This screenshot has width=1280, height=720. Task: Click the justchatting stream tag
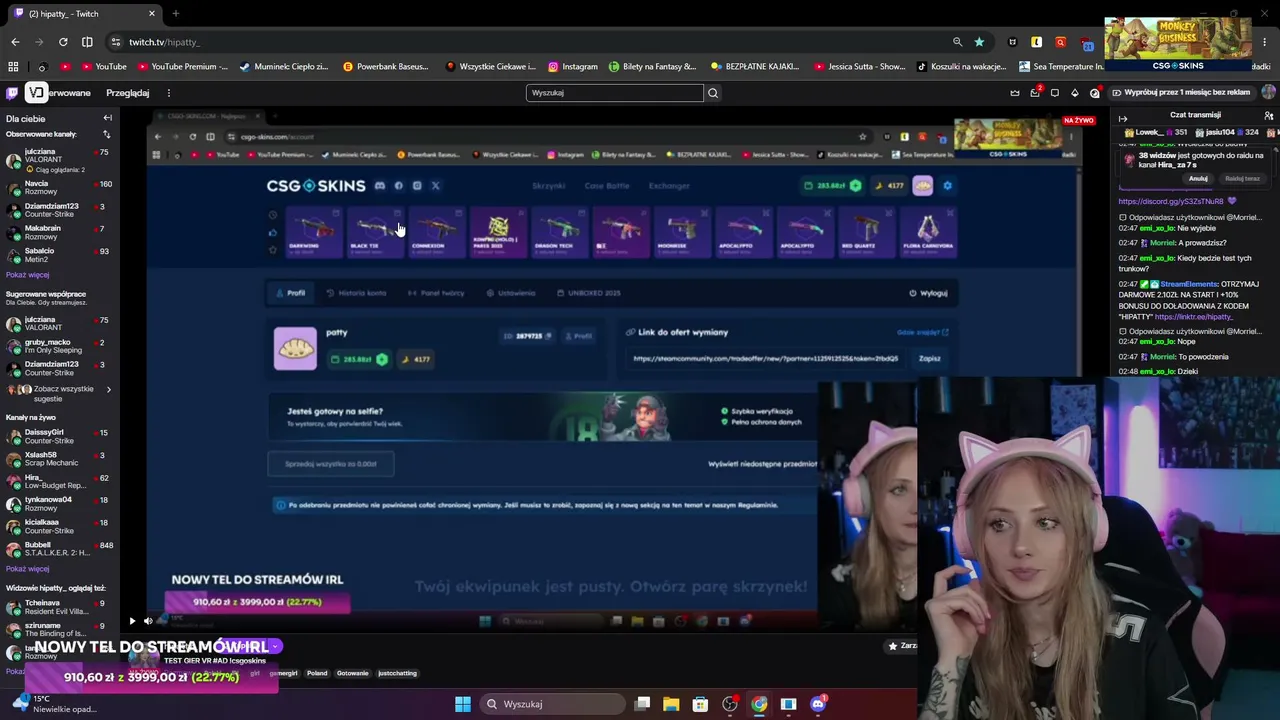[397, 673]
